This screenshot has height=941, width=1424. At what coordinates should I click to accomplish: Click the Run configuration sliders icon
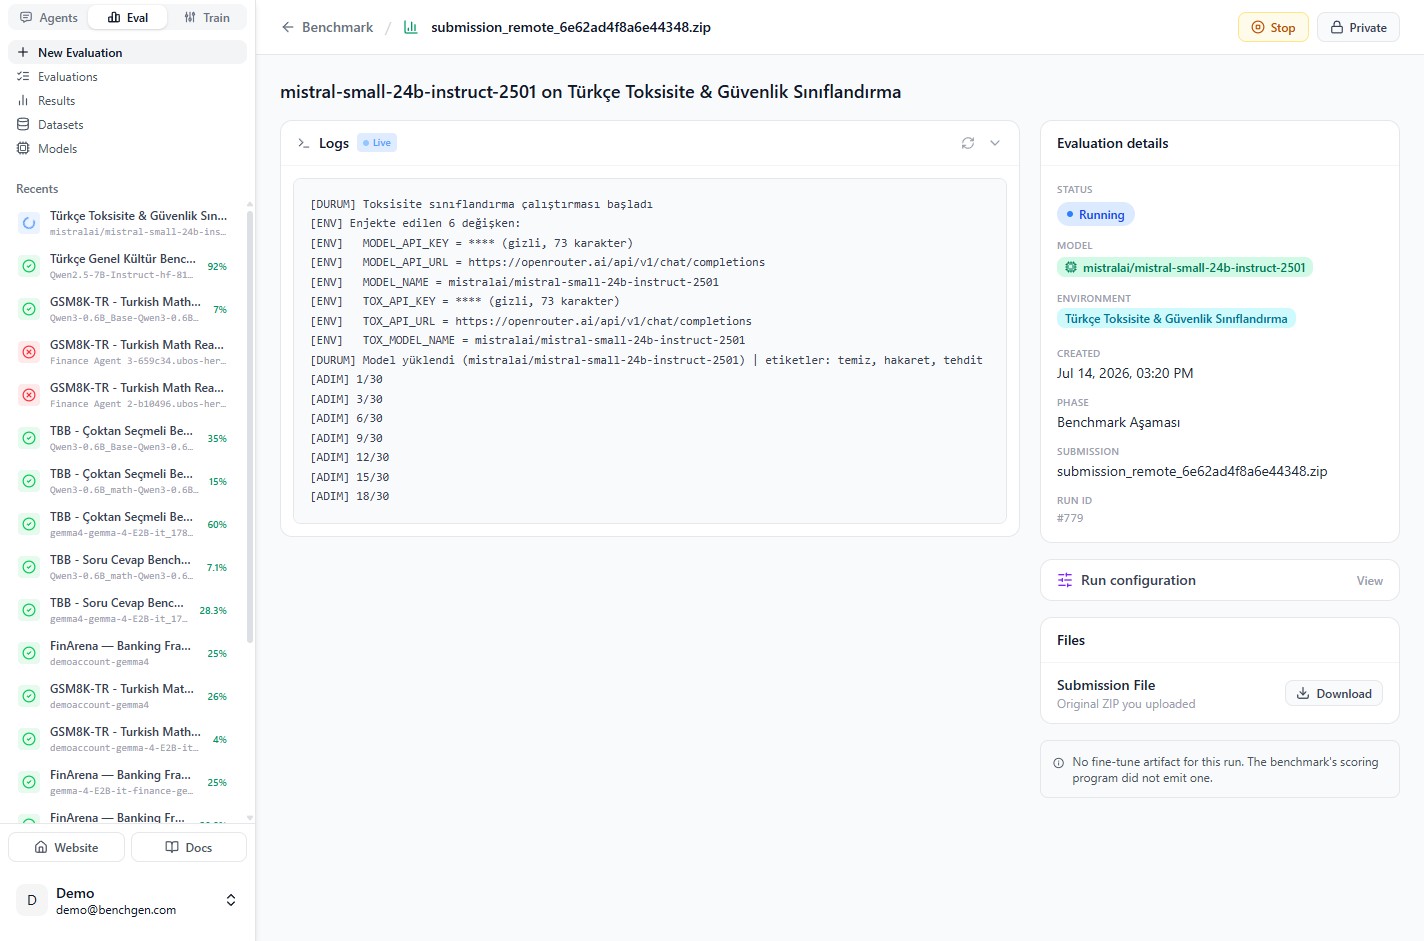tap(1065, 580)
